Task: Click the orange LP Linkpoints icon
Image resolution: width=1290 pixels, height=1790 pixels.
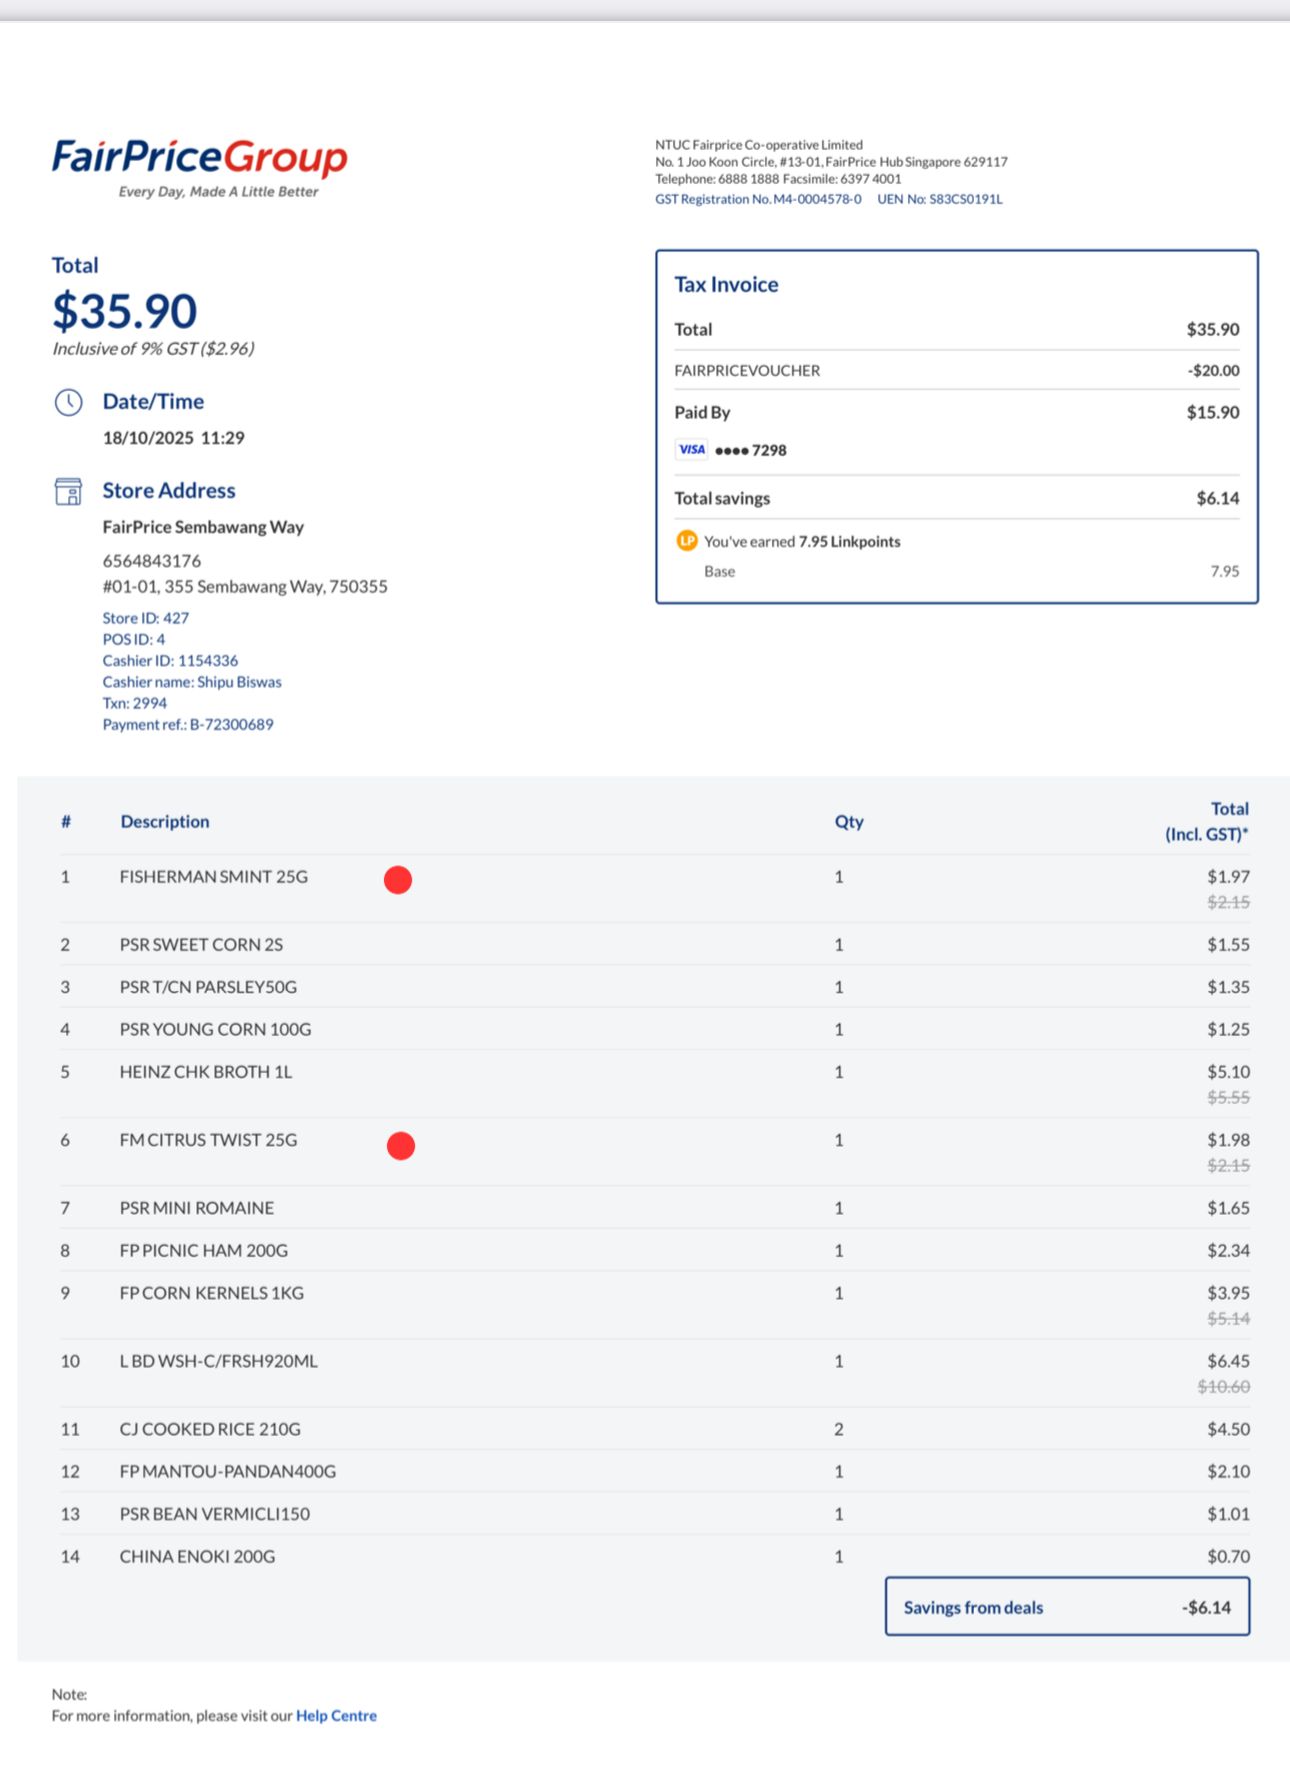Action: click(x=687, y=541)
